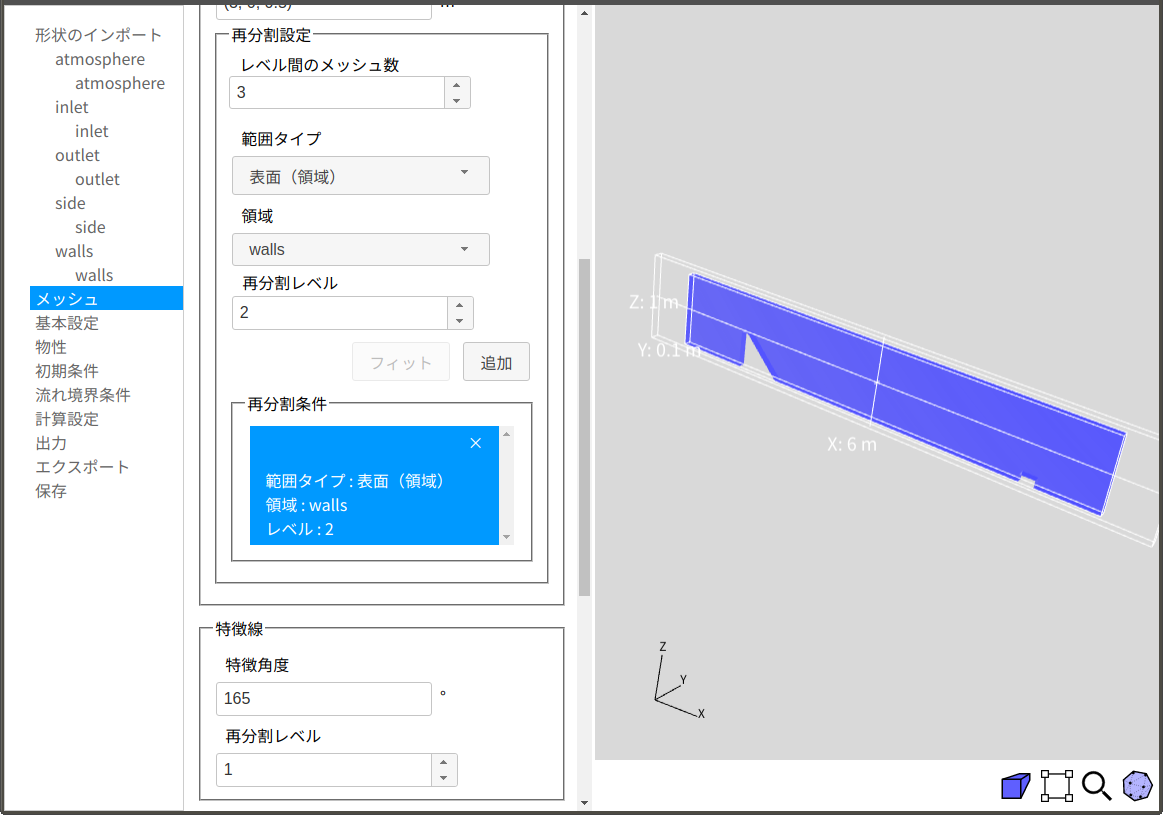The height and width of the screenshot is (815, 1163).
Task: Click the 再分割レベル input showing 2
Action: [x=340, y=313]
